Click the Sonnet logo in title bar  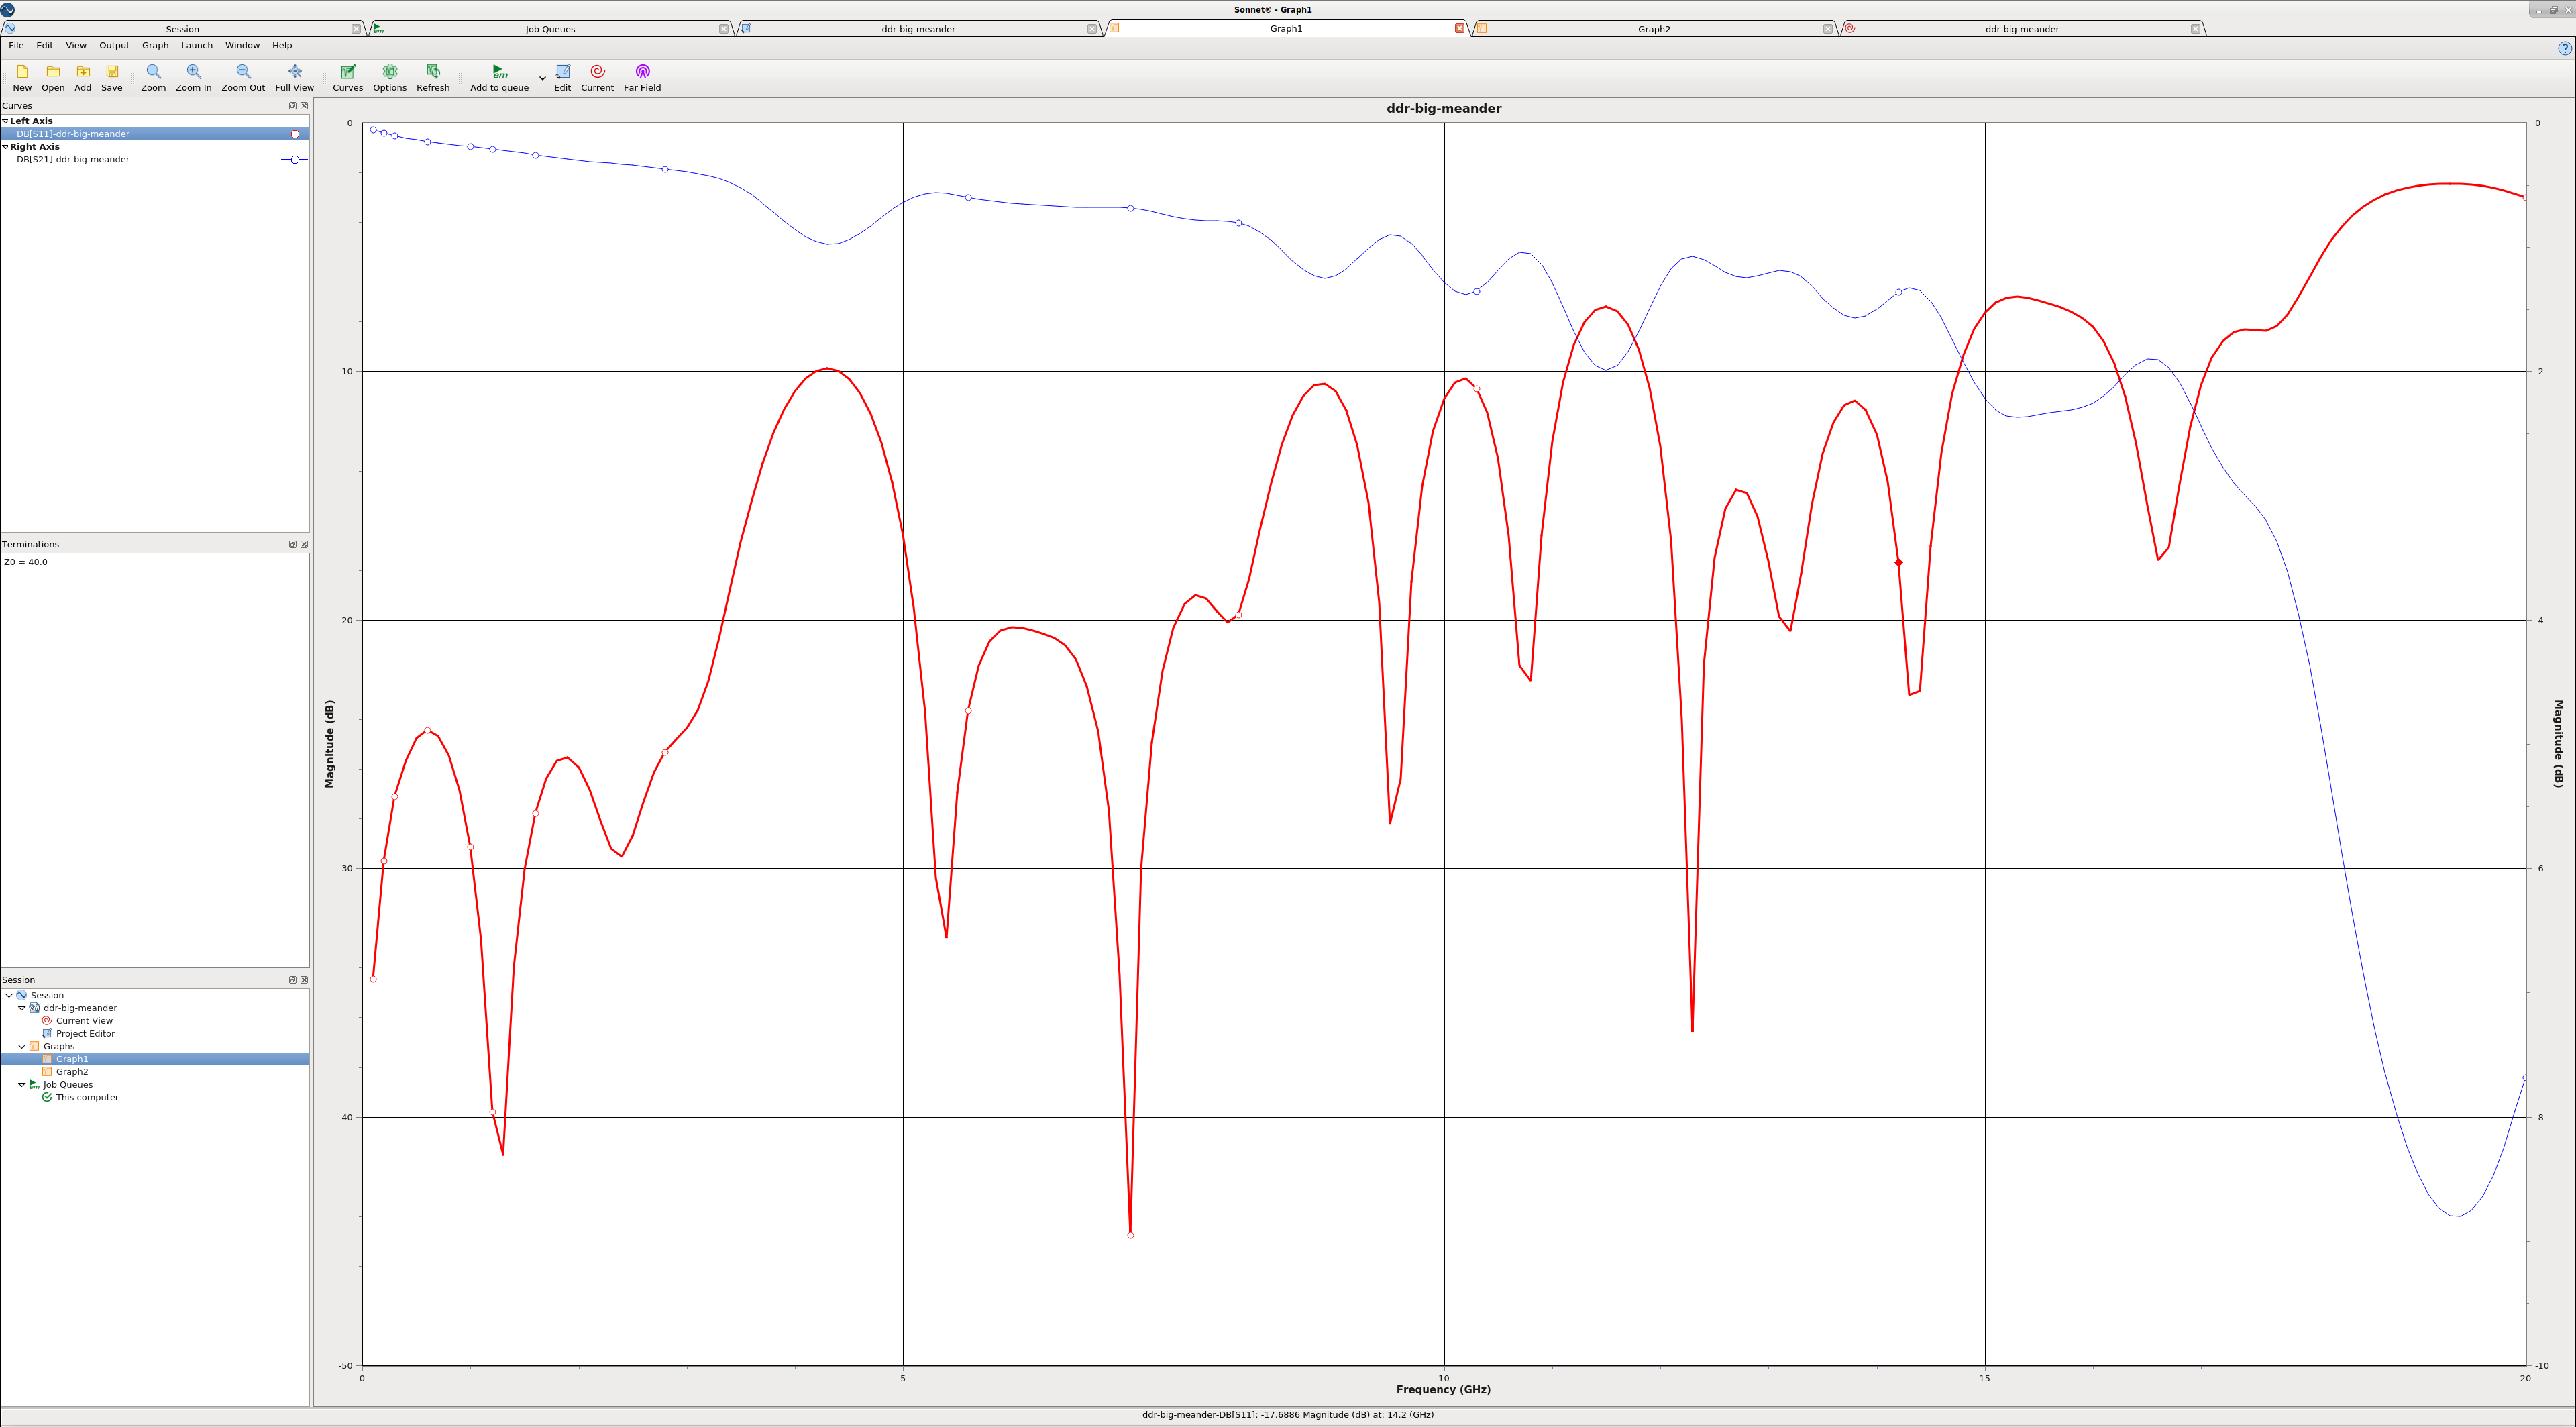[x=8, y=9]
